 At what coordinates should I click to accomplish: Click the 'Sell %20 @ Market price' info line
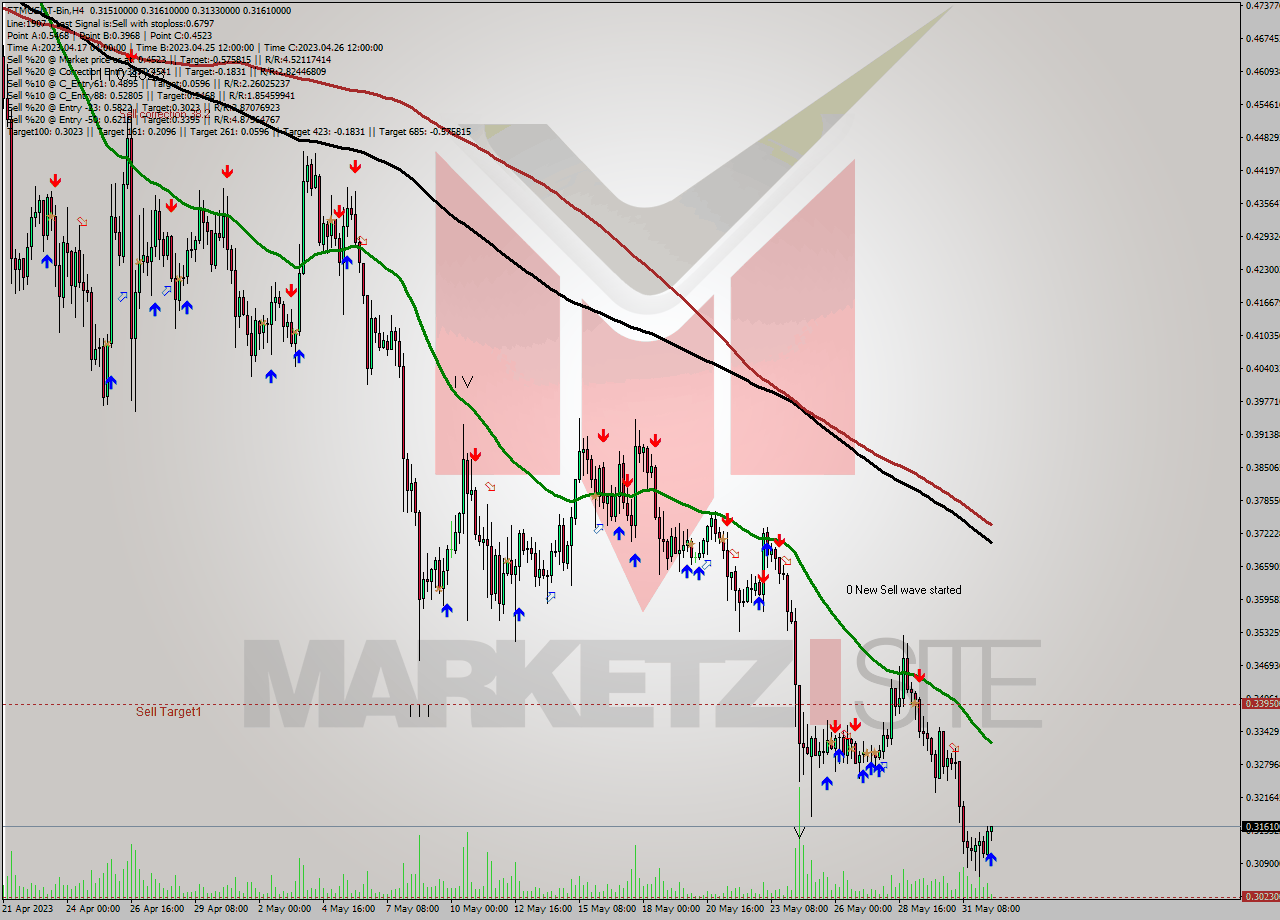click(168, 59)
